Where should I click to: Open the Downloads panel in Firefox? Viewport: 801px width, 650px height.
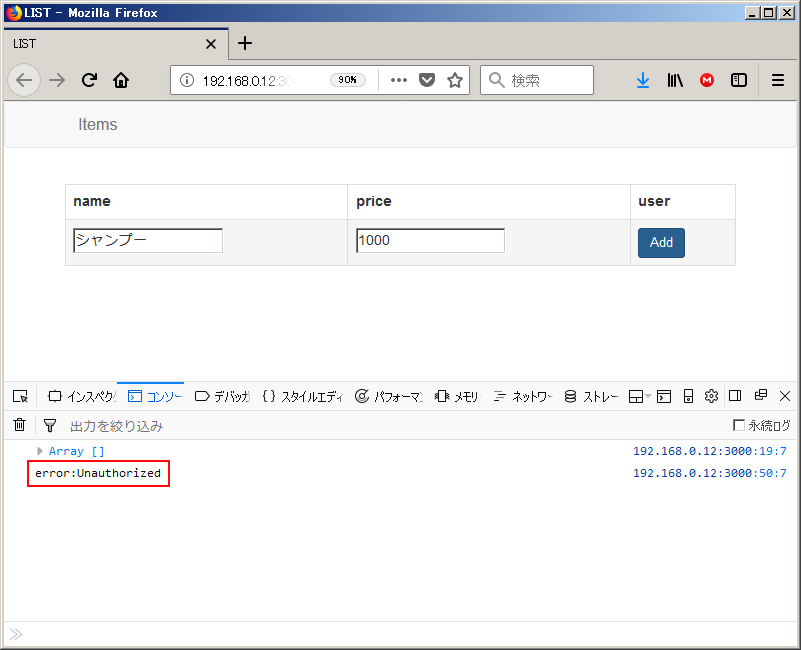click(643, 80)
